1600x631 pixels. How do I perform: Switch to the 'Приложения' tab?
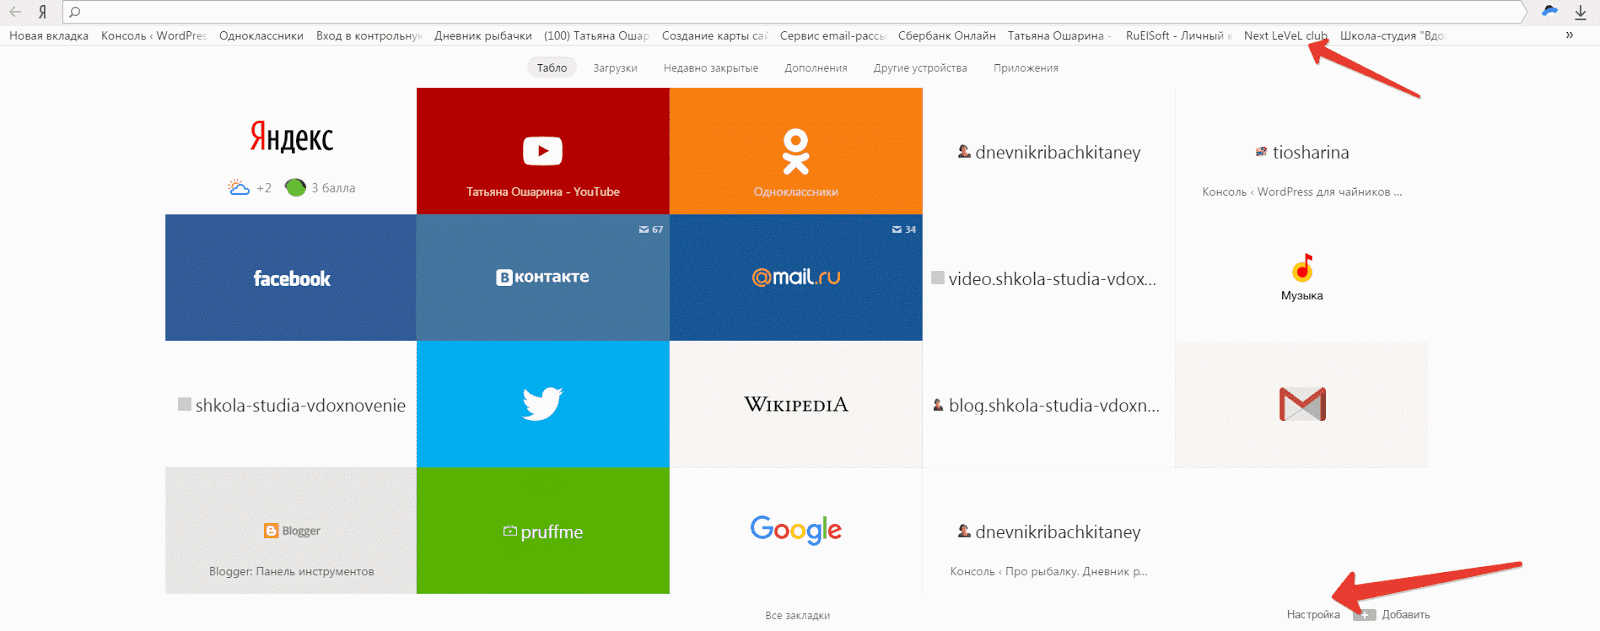(x=1026, y=68)
